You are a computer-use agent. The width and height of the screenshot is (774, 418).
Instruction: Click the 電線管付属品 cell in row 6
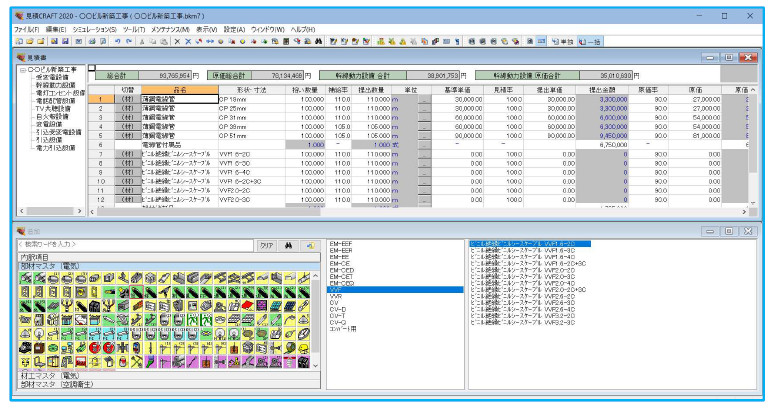[180, 145]
